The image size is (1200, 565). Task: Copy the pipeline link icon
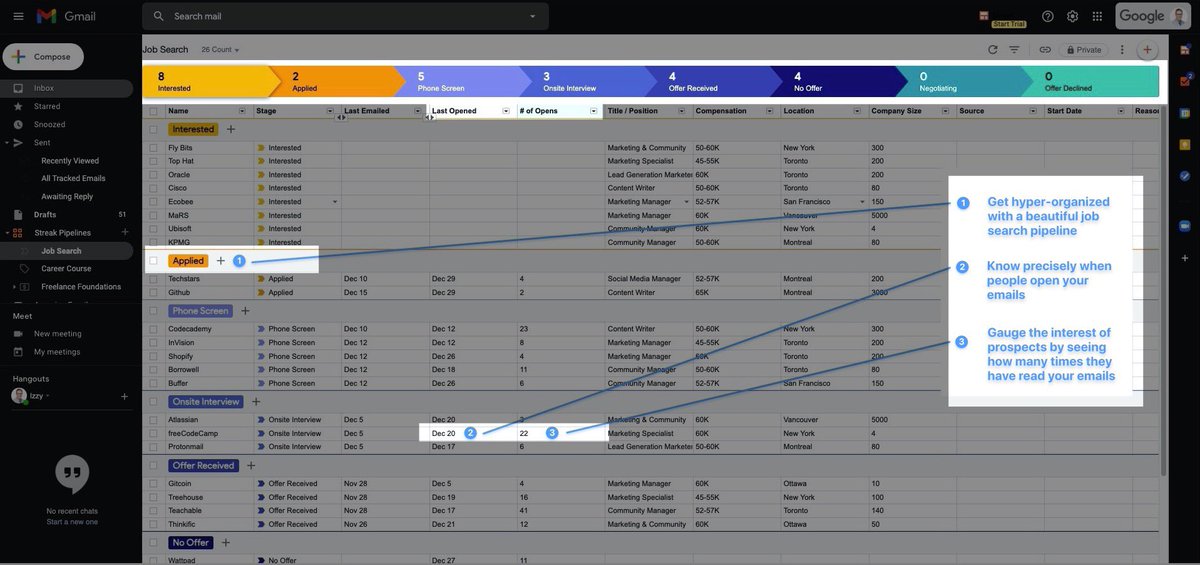coord(1044,49)
